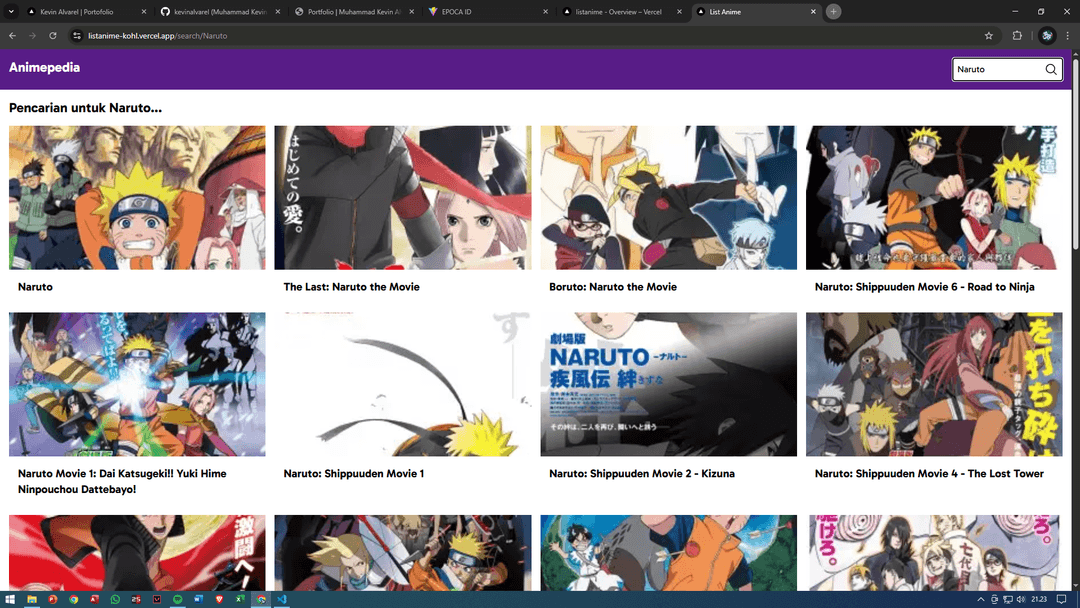Open the browser Extensions puzzle icon
Viewport: 1080px width, 608px height.
coord(1018,35)
